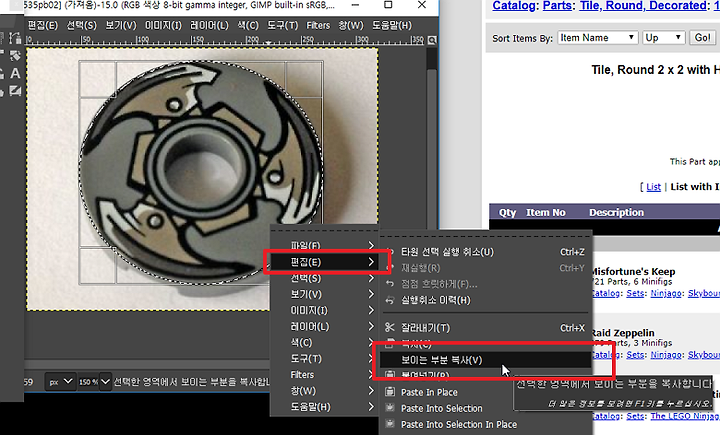Open 편집(E) in GIMP's top menu bar

pos(43,25)
